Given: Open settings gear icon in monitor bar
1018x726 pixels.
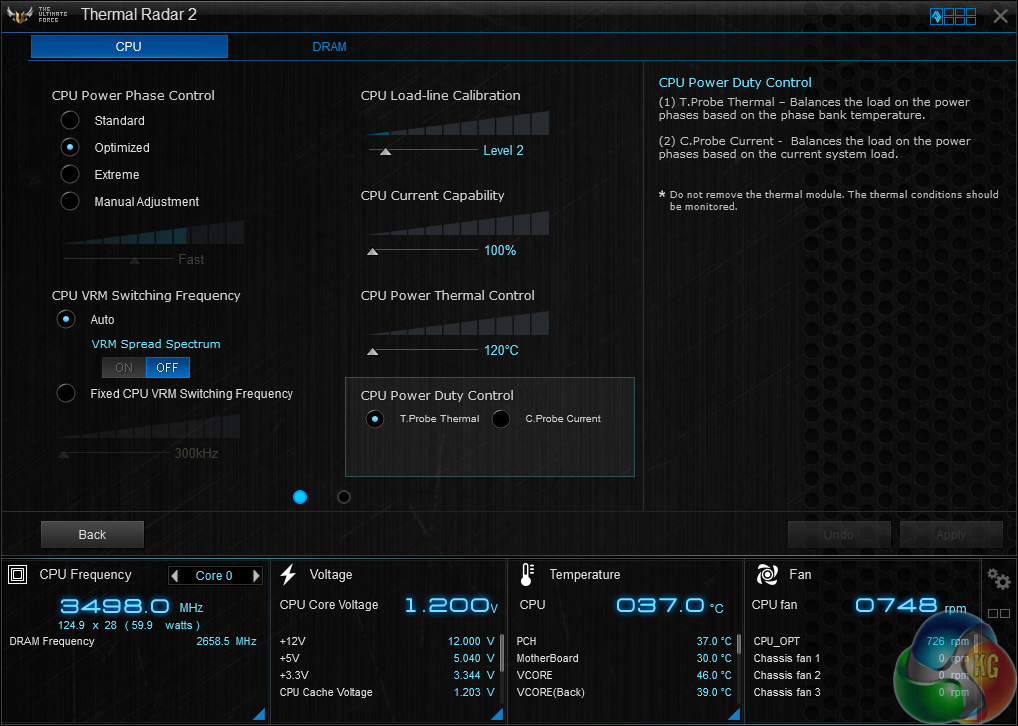Looking at the screenshot, I should [x=998, y=578].
